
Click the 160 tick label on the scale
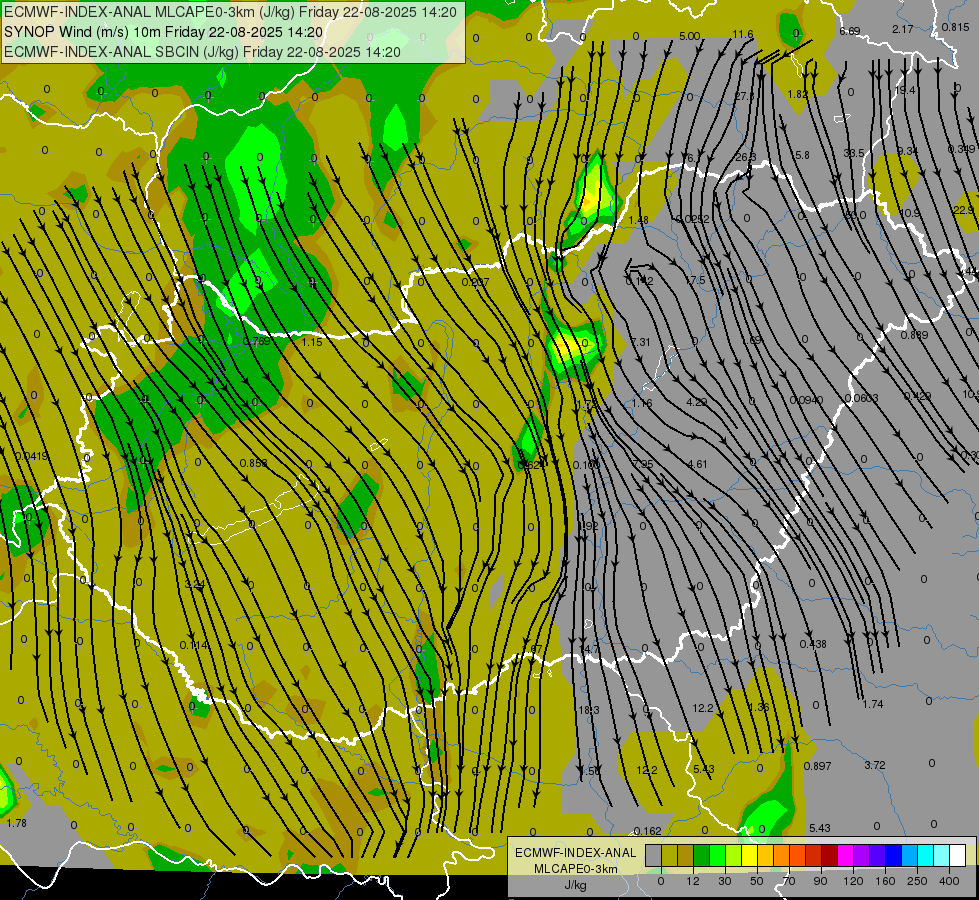point(885,881)
